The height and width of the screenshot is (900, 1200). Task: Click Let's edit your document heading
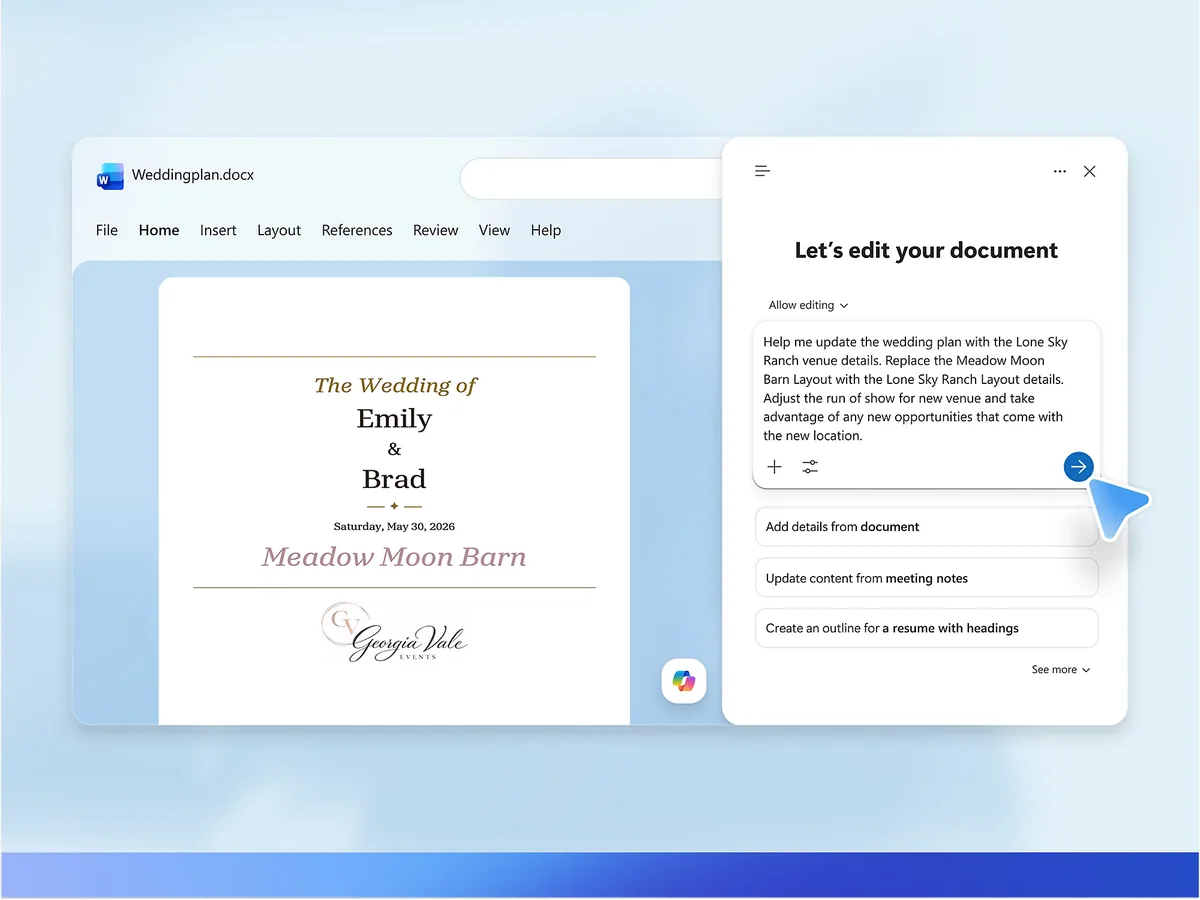pyautogui.click(x=926, y=251)
